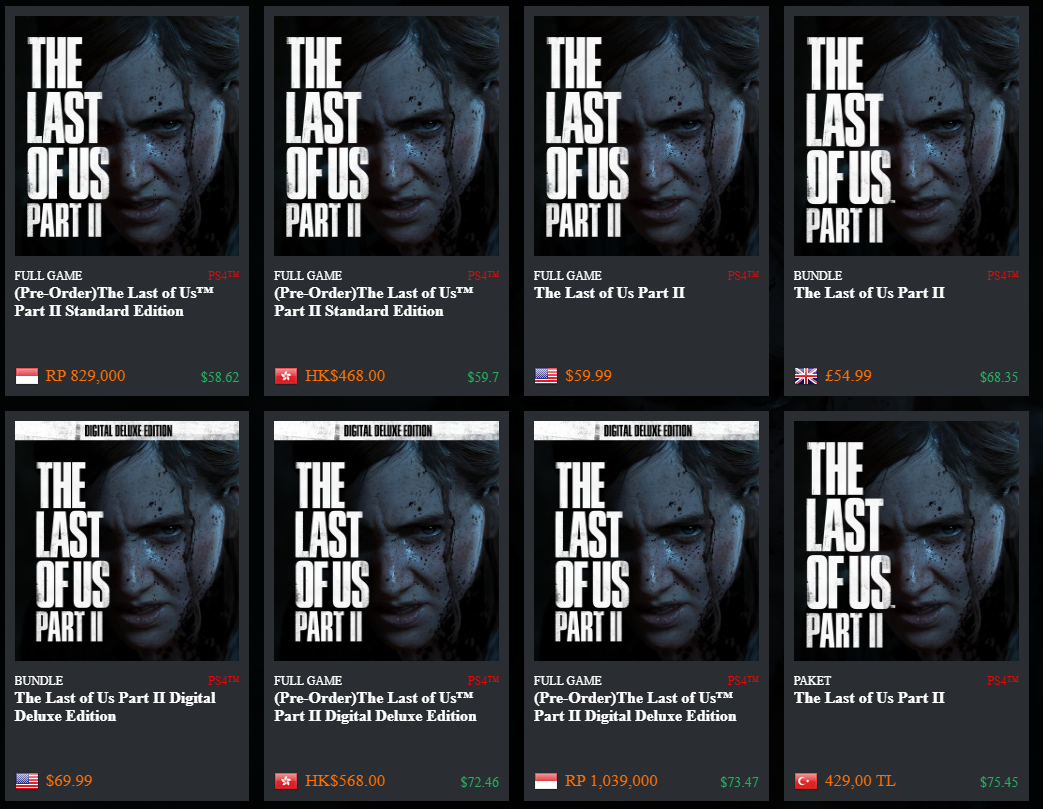Open cover art of the HK$468.00 Standard Edition
This screenshot has width=1043, height=809.
[x=386, y=136]
